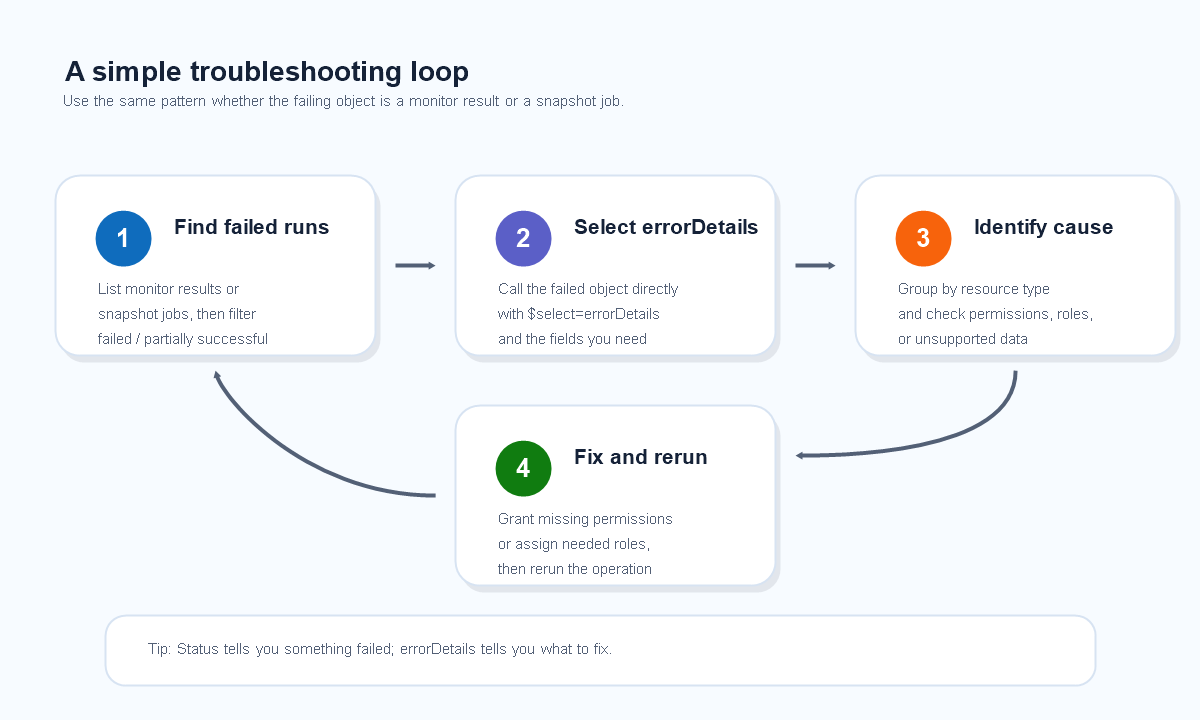This screenshot has width=1200, height=720.
Task: Click the arrow between steps 2 and 3
Action: [815, 265]
